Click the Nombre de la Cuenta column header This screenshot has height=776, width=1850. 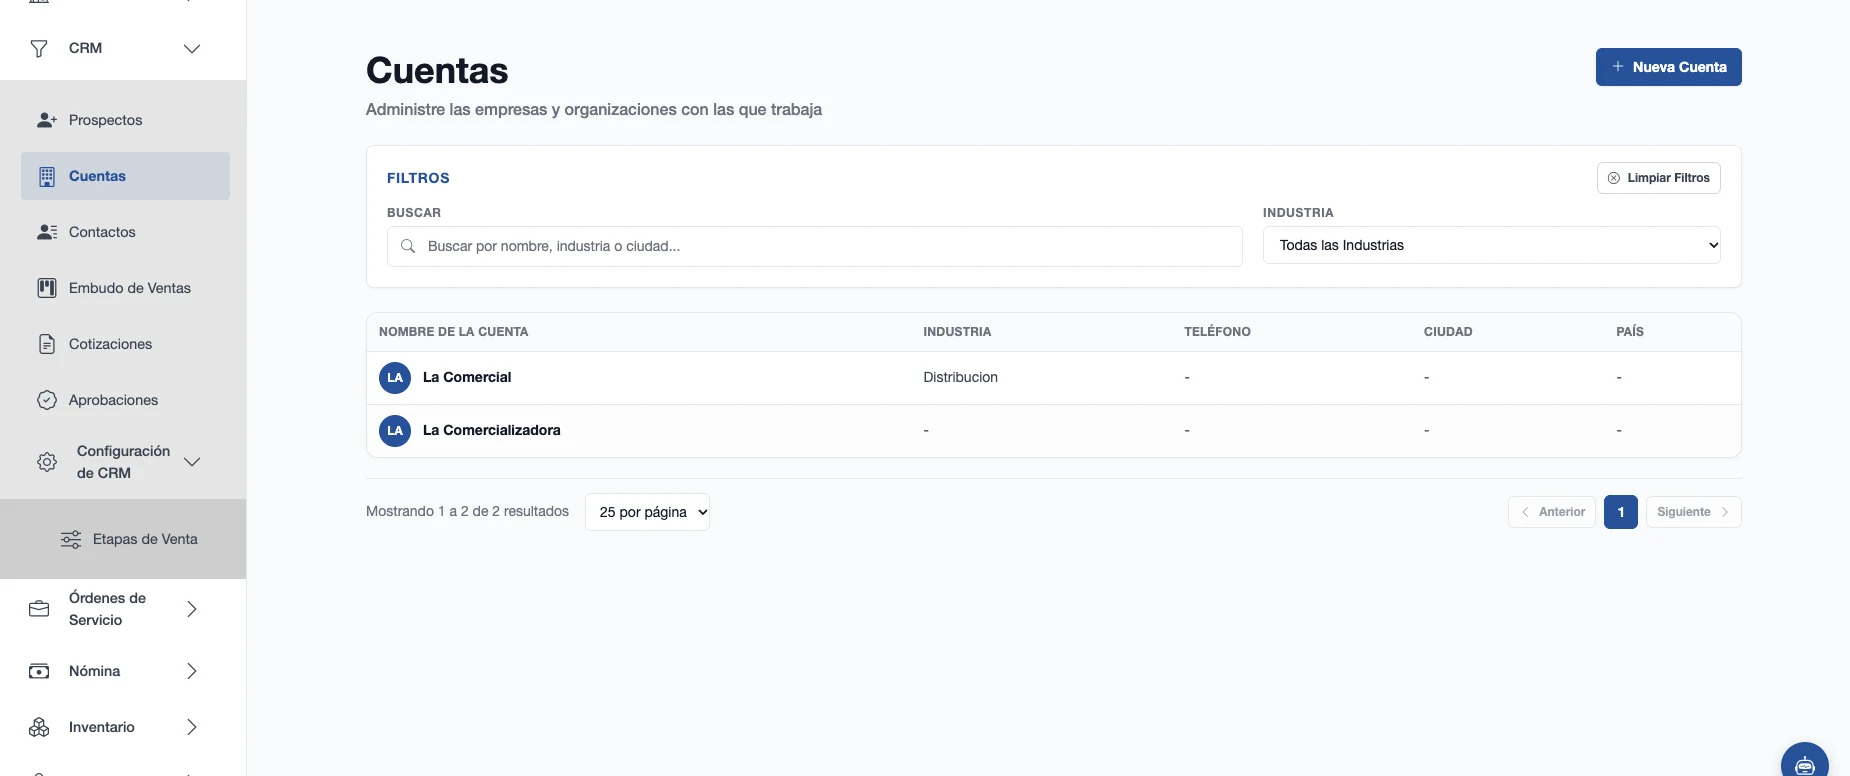coord(453,332)
